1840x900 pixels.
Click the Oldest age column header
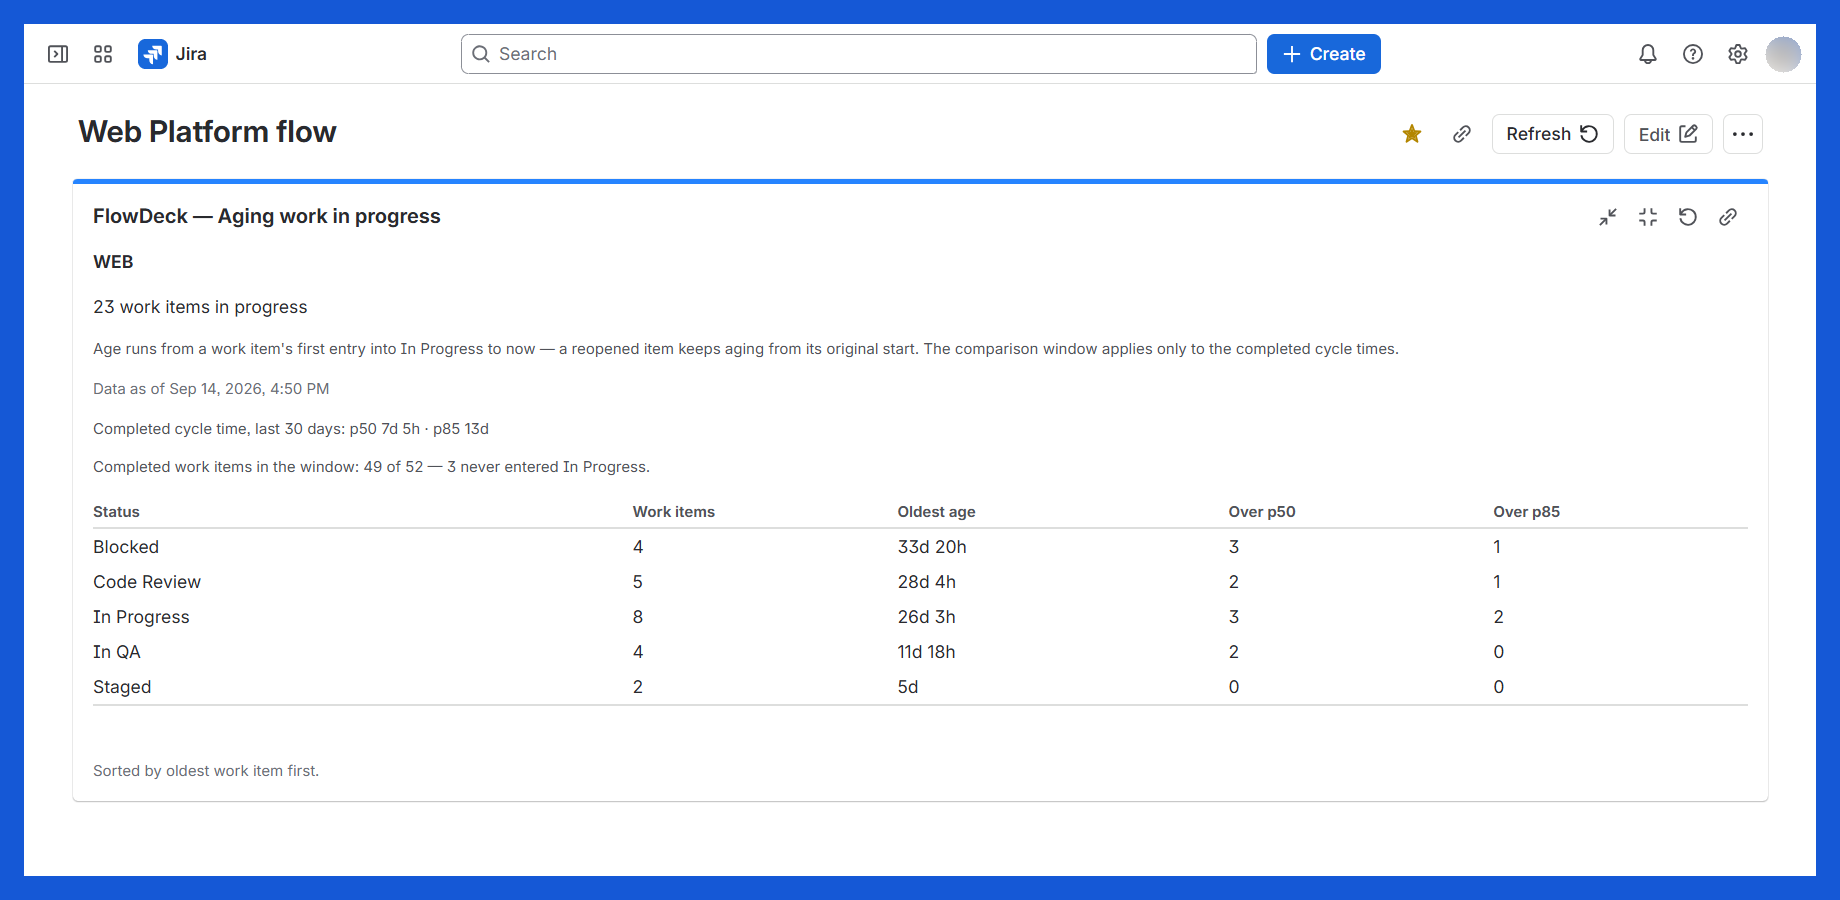click(936, 512)
